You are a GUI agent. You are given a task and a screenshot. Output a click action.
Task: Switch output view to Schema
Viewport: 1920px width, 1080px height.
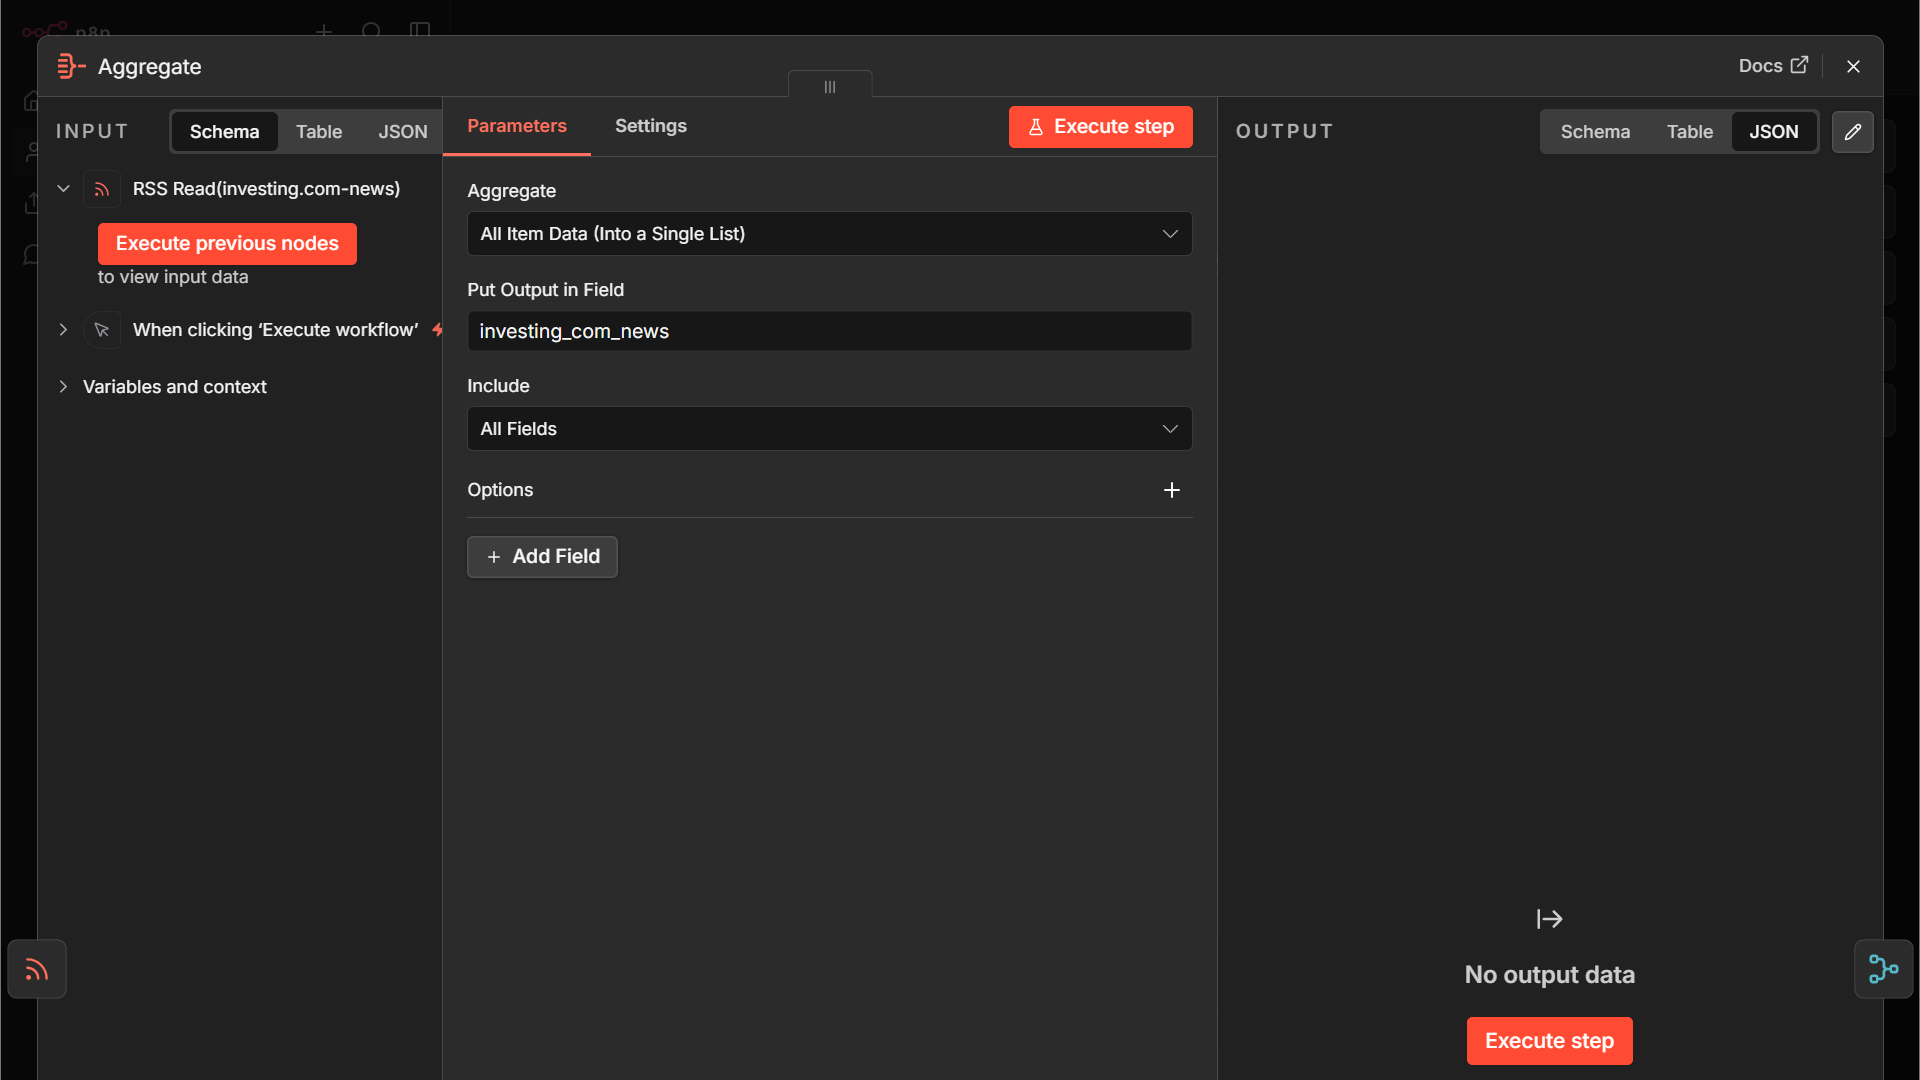click(1595, 132)
